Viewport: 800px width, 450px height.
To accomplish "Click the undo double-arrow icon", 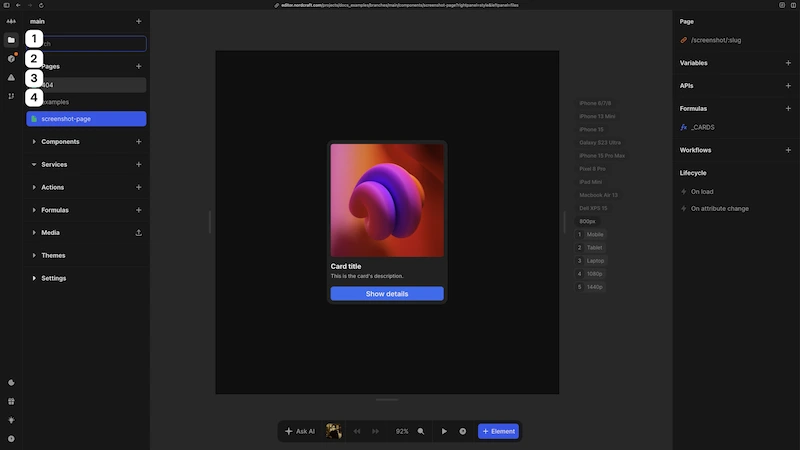I will (357, 431).
